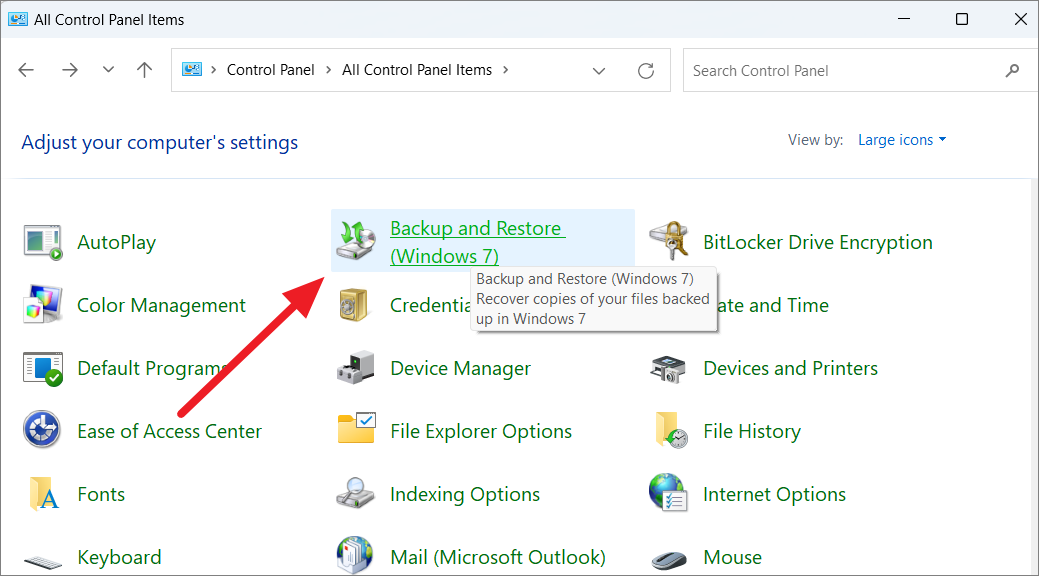Open the AutoPlay icon
Image resolution: width=1039 pixels, height=576 pixels.
(43, 242)
